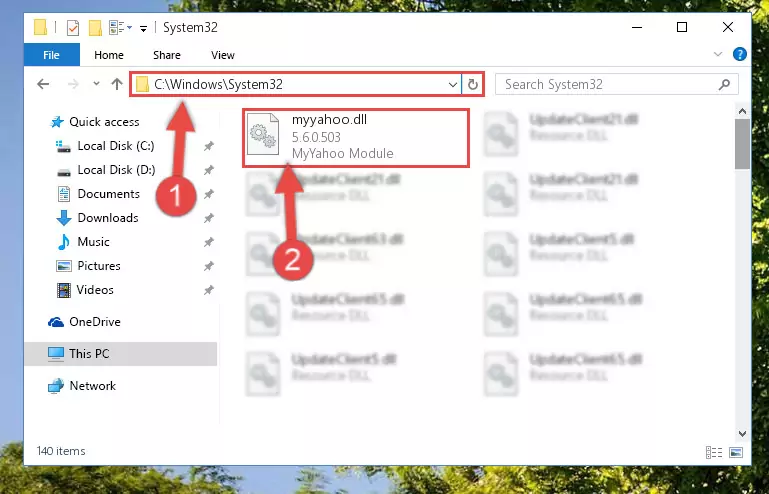Go forward with the forward arrow
The image size is (769, 494).
click(x=73, y=84)
